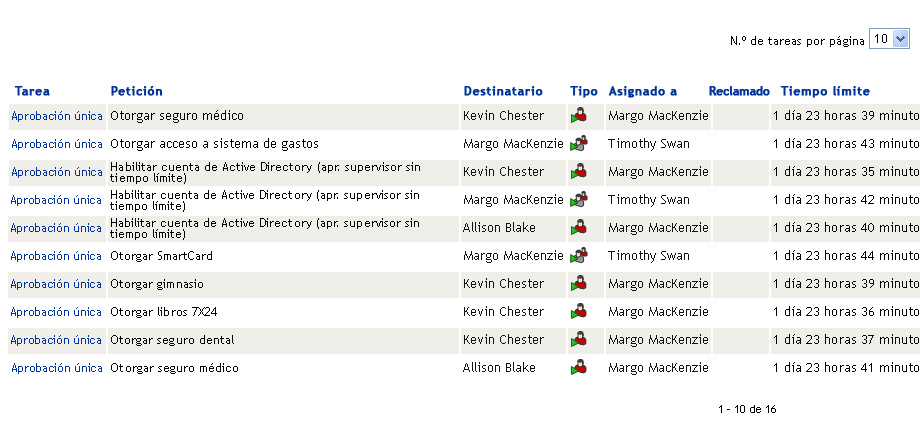Click the type icon in the Otorgar SmartCard row
Viewport: 920px width, 421px height.
click(x=578, y=256)
